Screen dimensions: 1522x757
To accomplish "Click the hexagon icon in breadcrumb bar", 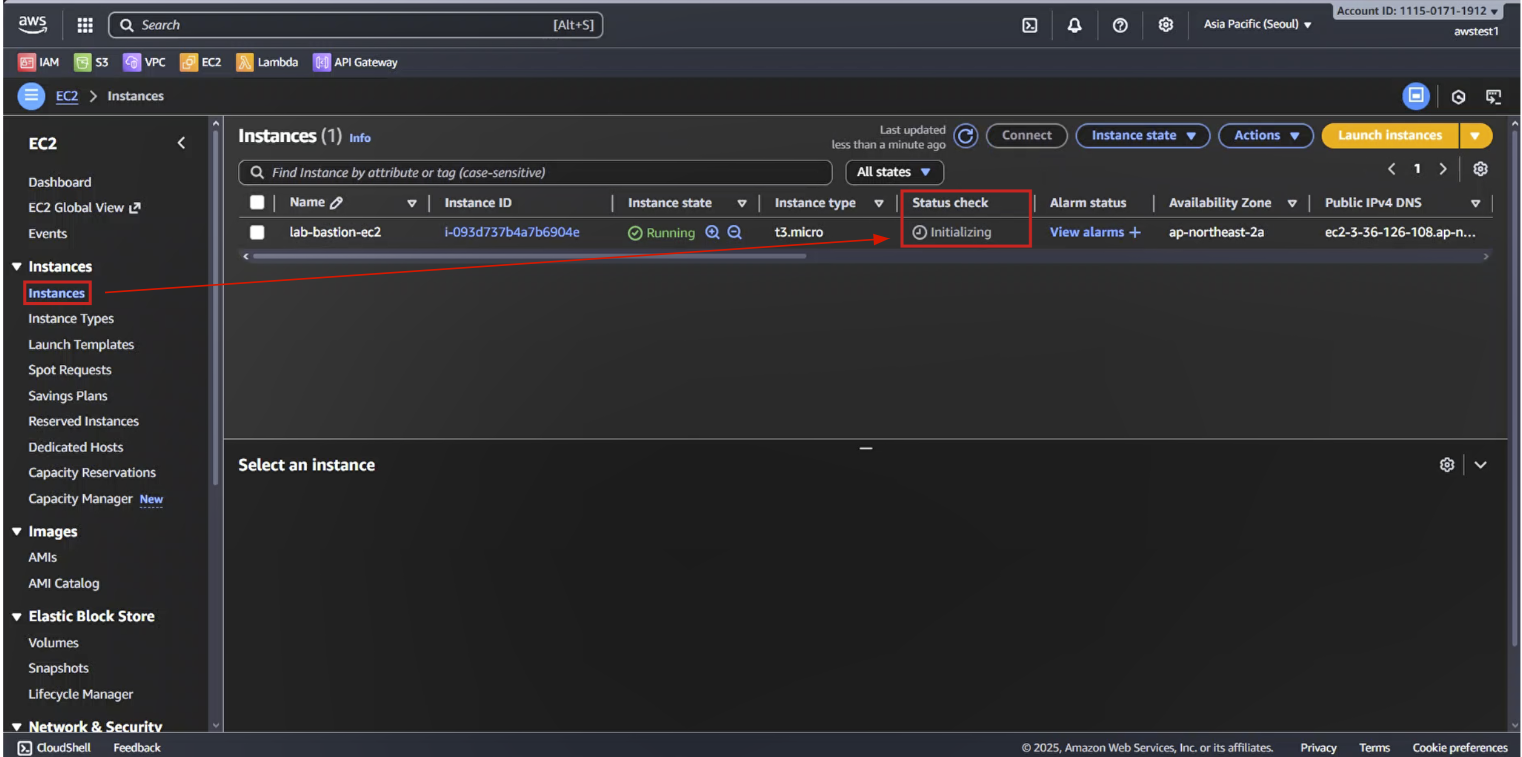I will point(1458,97).
